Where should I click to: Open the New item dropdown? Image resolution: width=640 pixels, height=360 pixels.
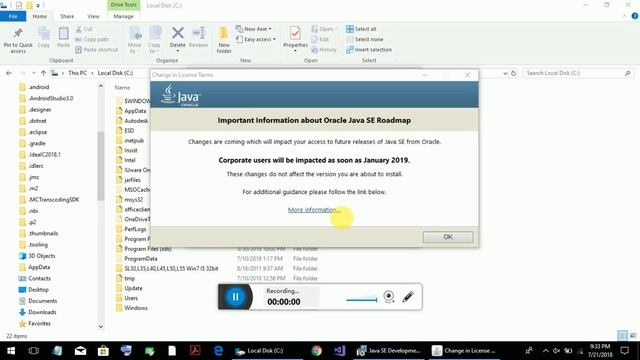(x=253, y=29)
